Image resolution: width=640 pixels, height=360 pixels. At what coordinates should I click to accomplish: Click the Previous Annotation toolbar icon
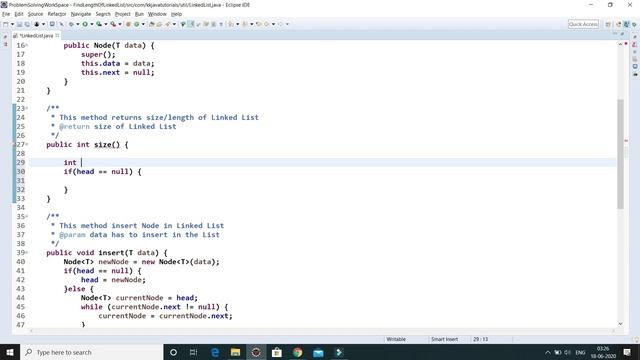[245, 24]
